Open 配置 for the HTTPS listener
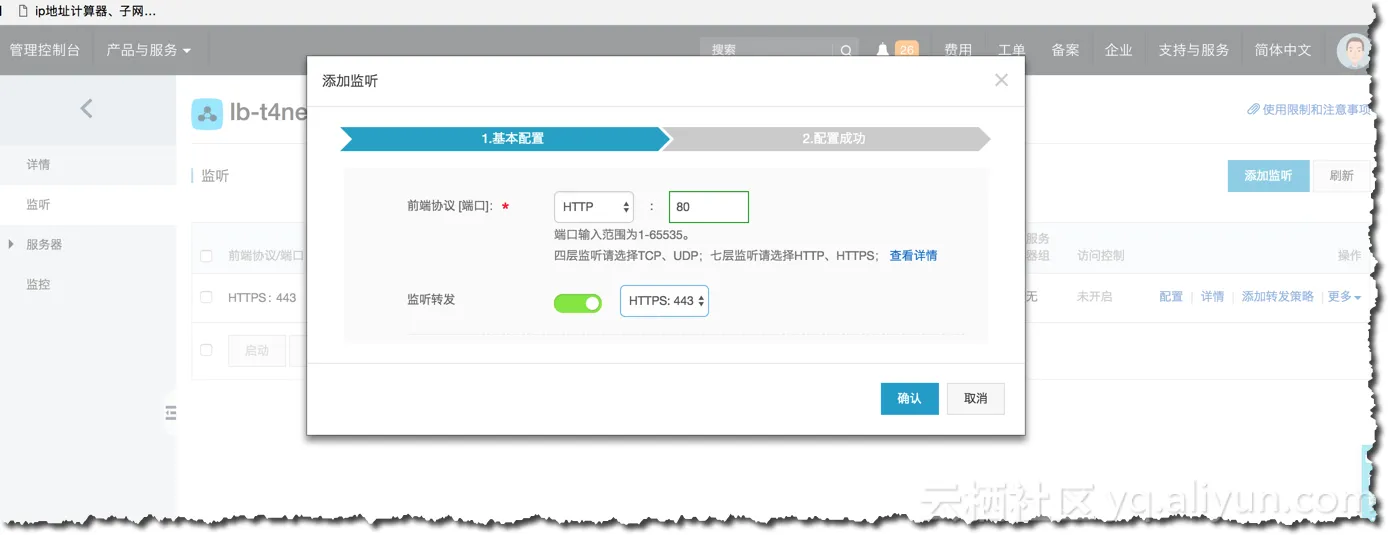 1171,297
